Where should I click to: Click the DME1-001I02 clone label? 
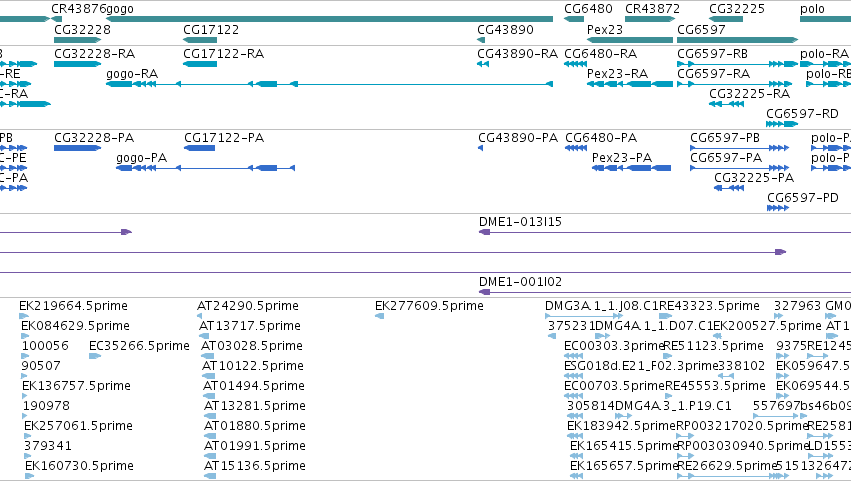click(x=520, y=282)
